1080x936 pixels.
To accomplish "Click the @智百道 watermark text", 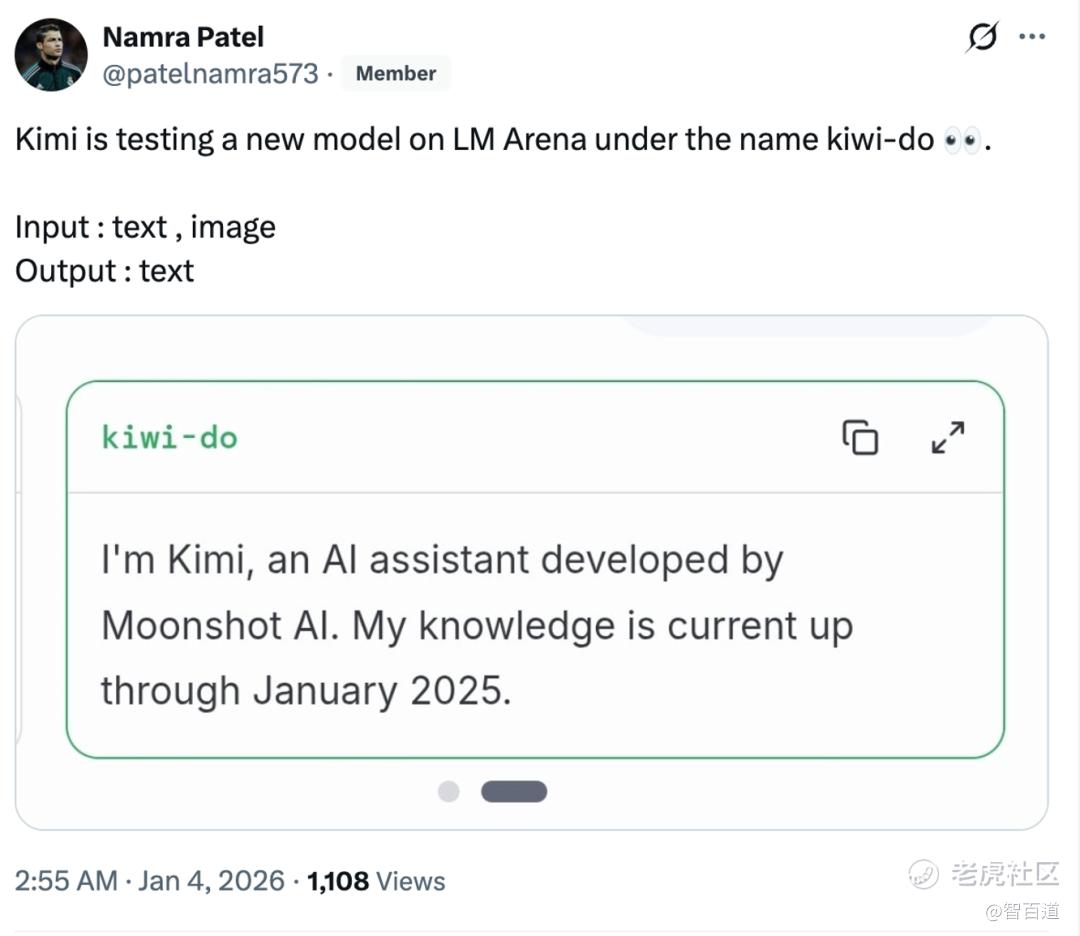I will coord(1021,911).
